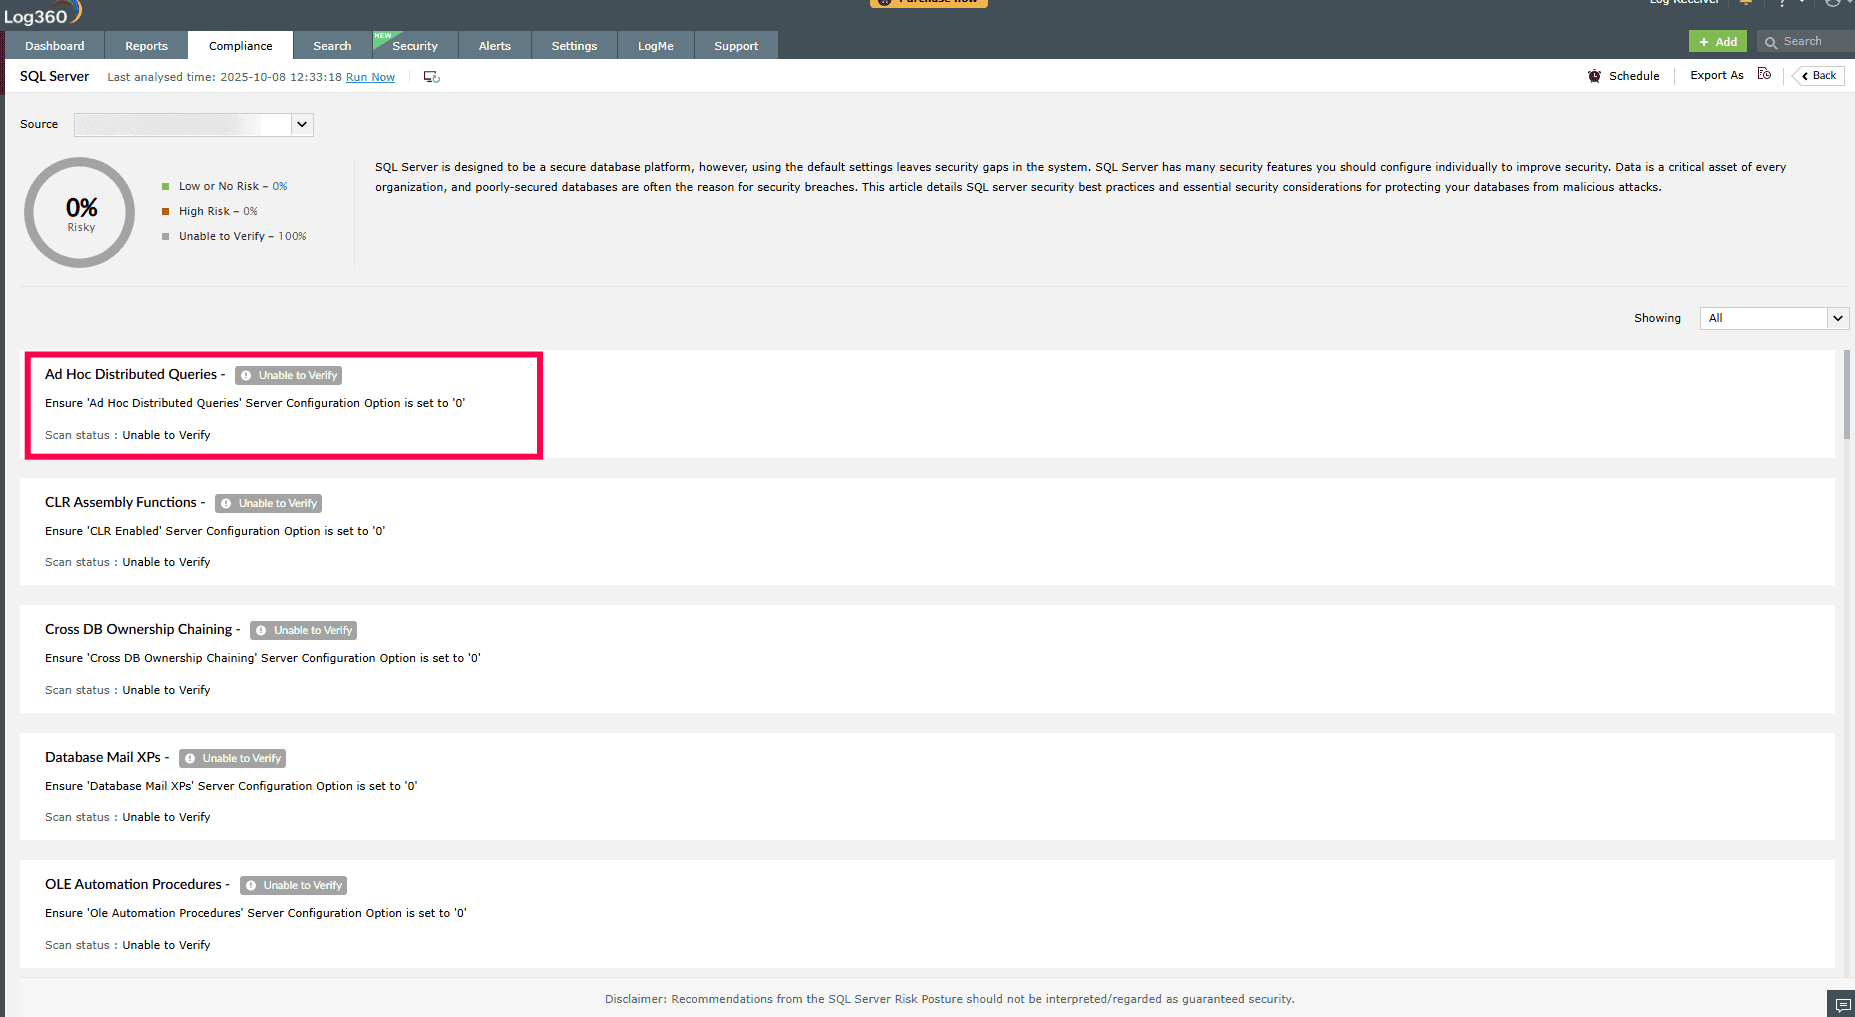Image resolution: width=1855 pixels, height=1017 pixels.
Task: Click the Unable to Verify badge on CLR Assembly Functions
Action: point(267,503)
